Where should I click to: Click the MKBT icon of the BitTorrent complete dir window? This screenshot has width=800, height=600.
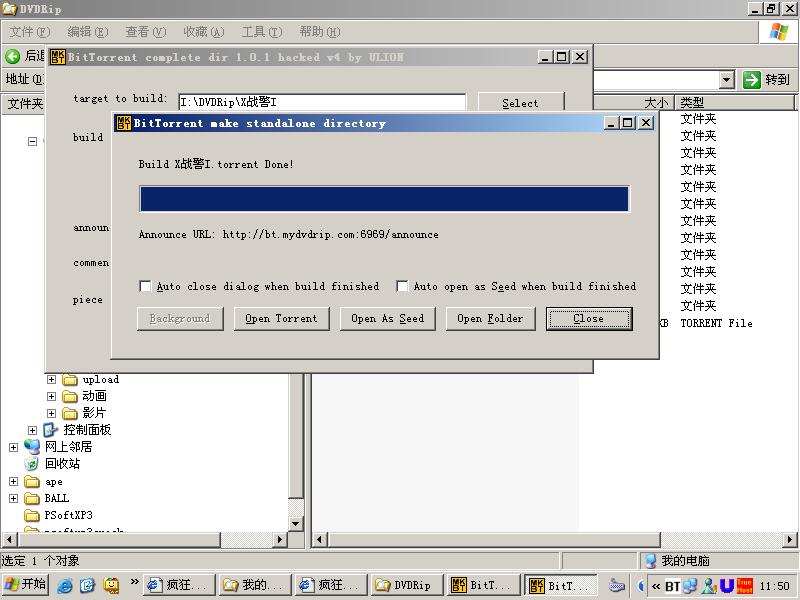tap(58, 57)
